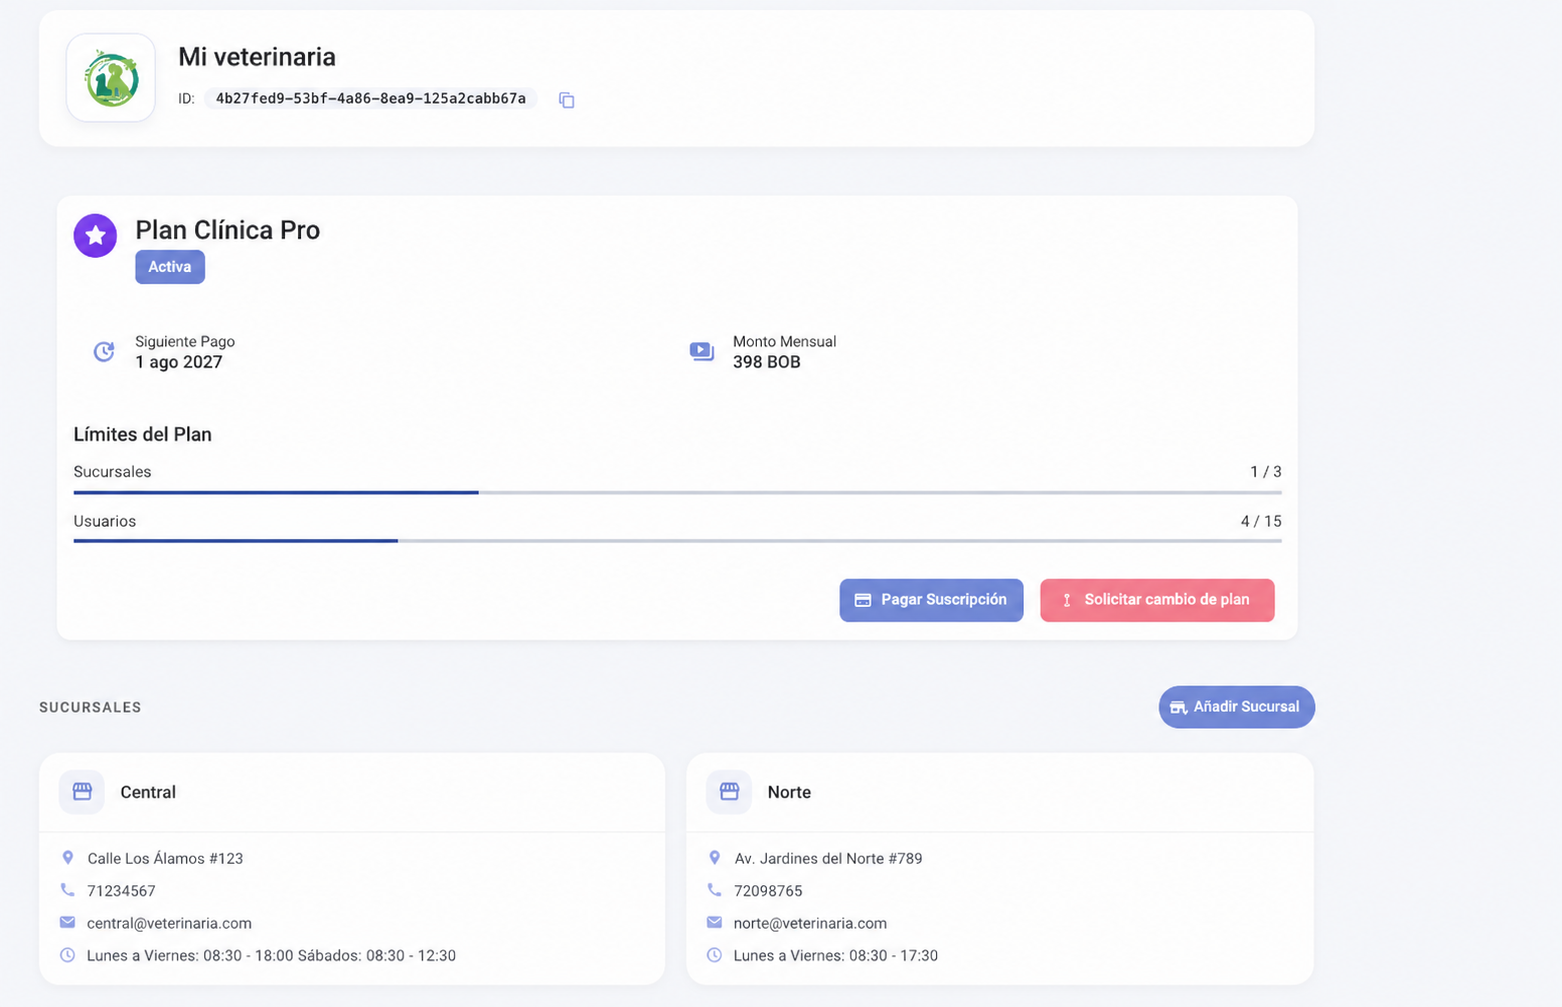The width and height of the screenshot is (1562, 1007).
Task: Open the Norte branch name
Action: (789, 792)
